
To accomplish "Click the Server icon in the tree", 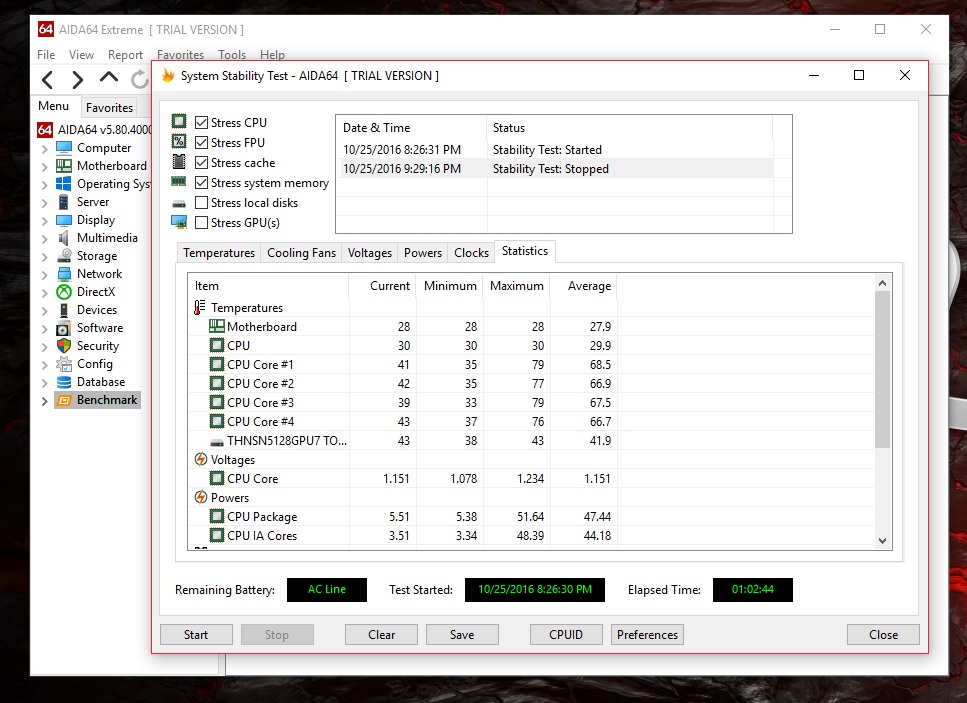I will (64, 202).
